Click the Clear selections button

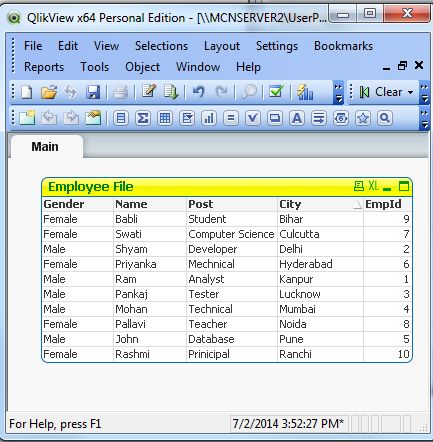381,92
